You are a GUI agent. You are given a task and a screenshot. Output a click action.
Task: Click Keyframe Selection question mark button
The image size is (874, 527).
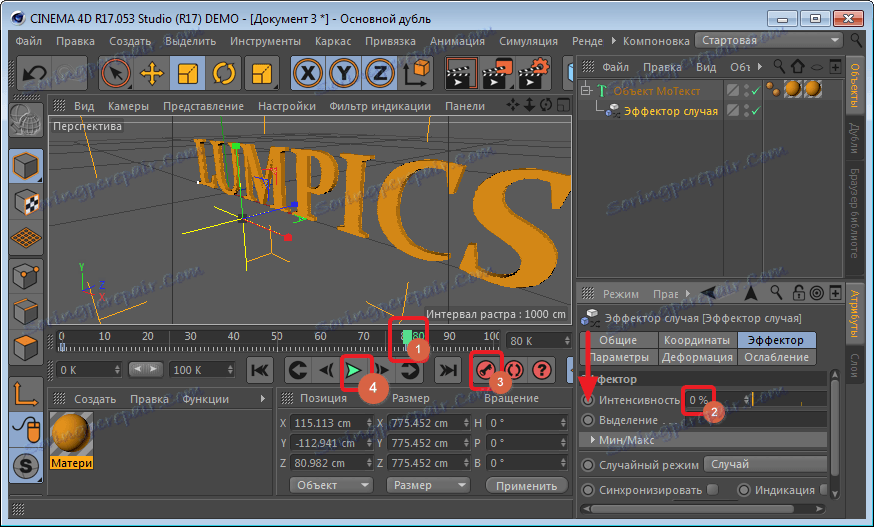point(542,370)
